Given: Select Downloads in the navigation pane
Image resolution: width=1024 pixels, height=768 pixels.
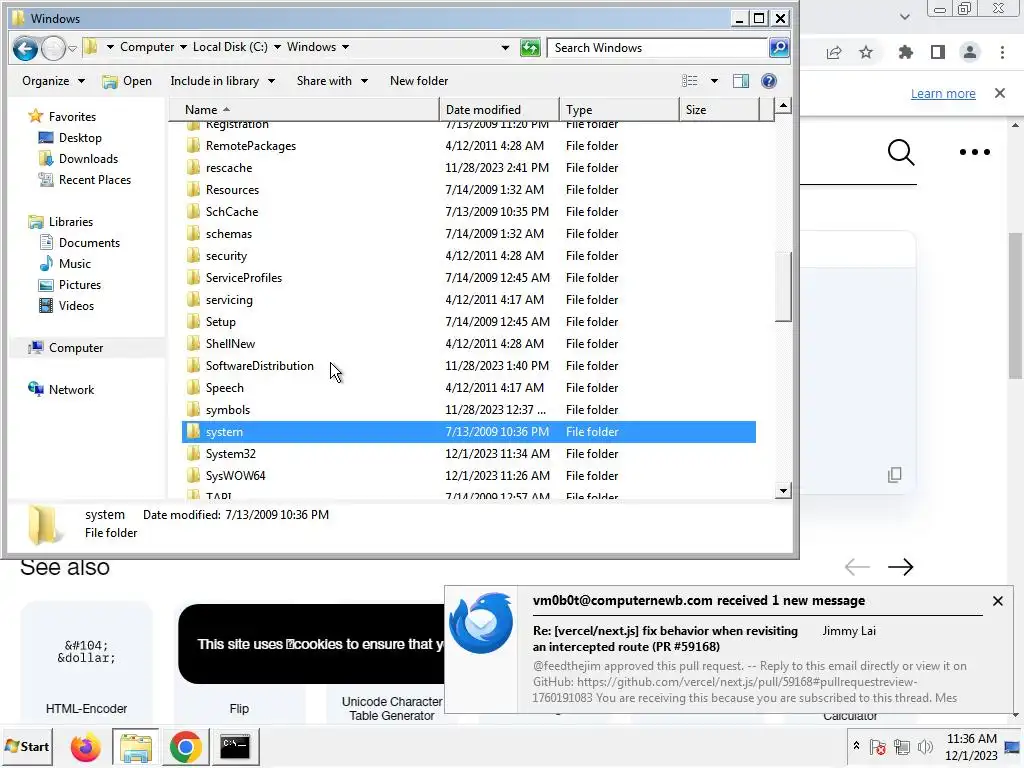Looking at the screenshot, I should (x=88, y=159).
